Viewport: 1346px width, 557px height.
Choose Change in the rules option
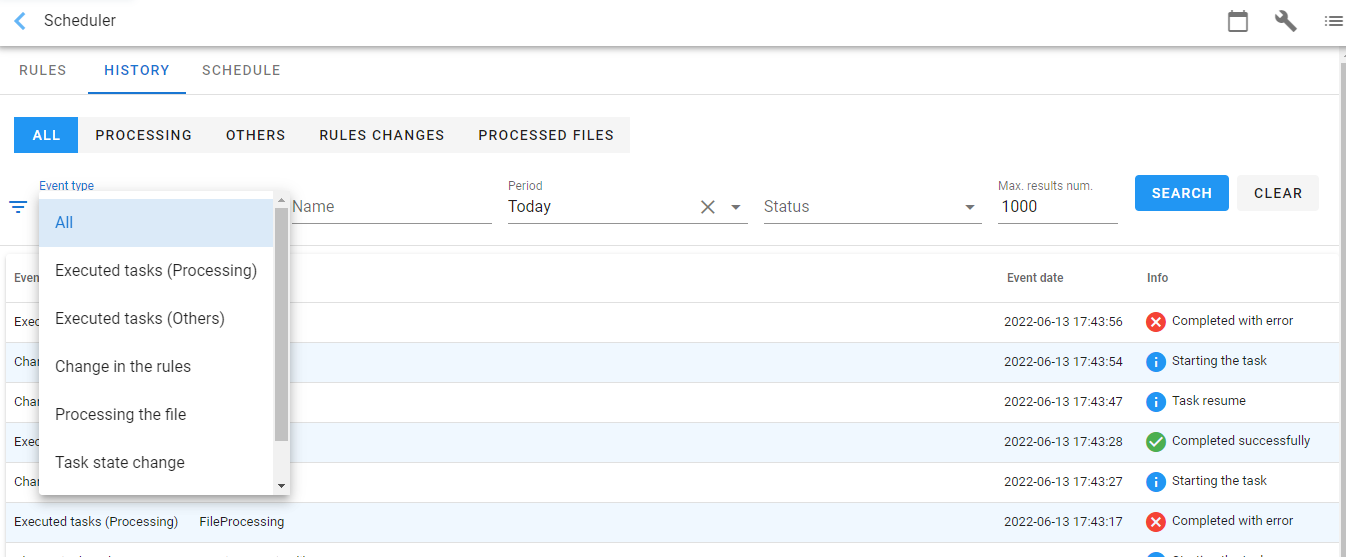click(156, 367)
